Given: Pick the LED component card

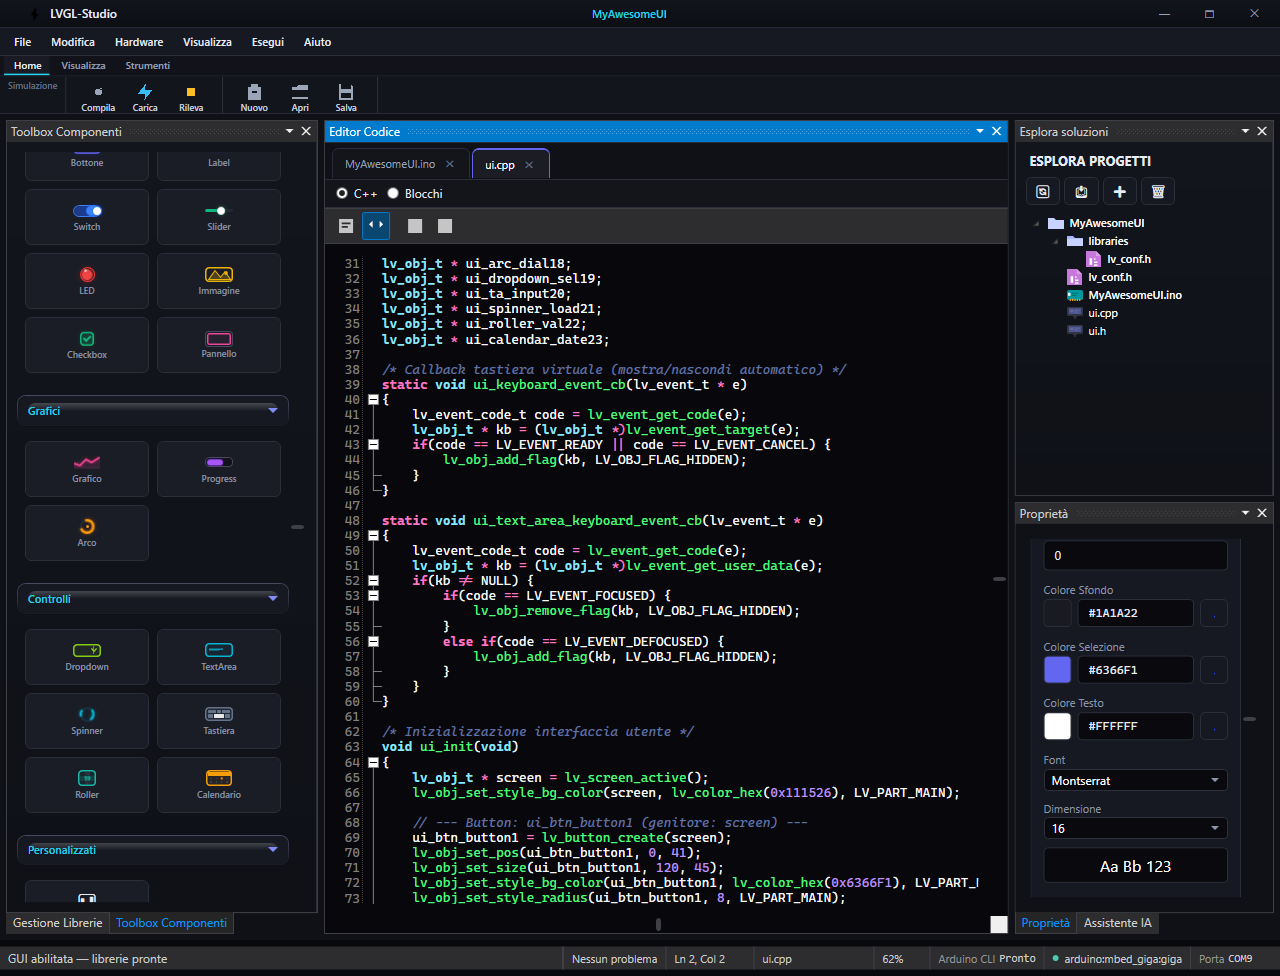Looking at the screenshot, I should point(87,281).
